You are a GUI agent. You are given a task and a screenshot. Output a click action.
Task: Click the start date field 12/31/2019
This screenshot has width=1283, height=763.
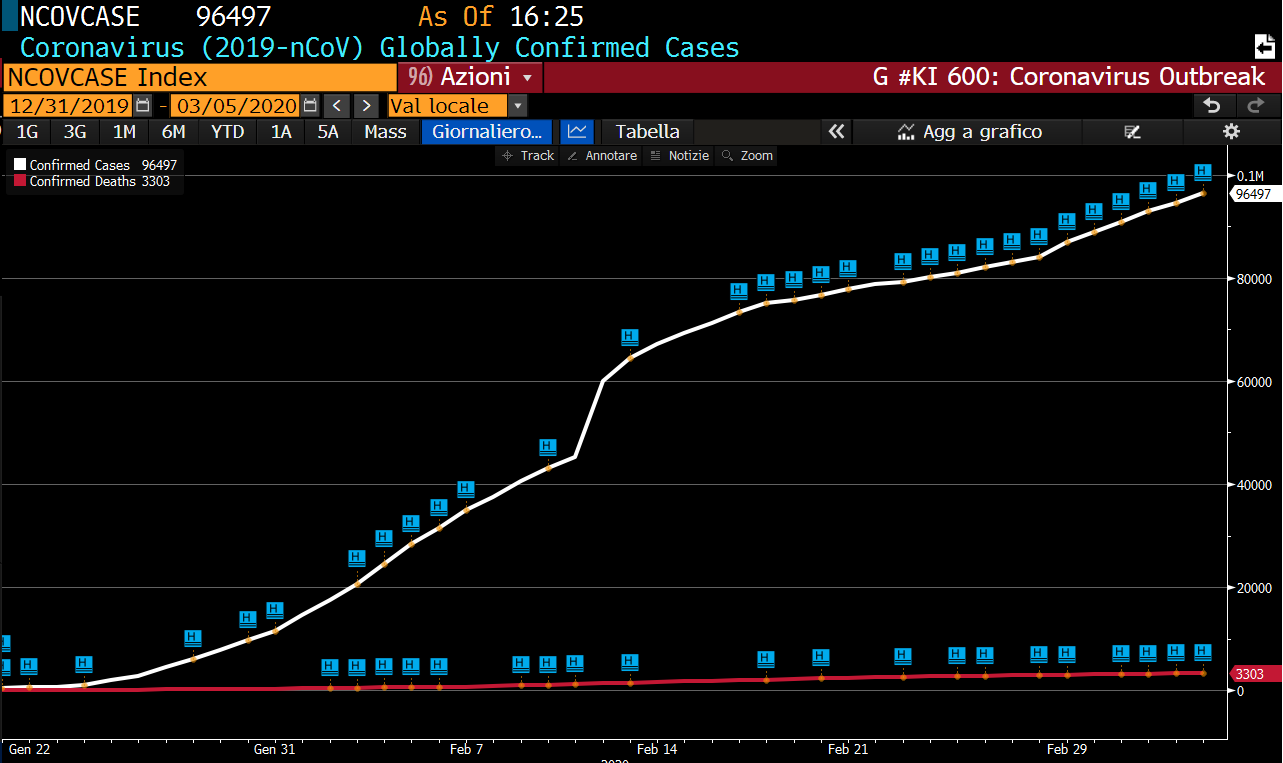coord(68,106)
